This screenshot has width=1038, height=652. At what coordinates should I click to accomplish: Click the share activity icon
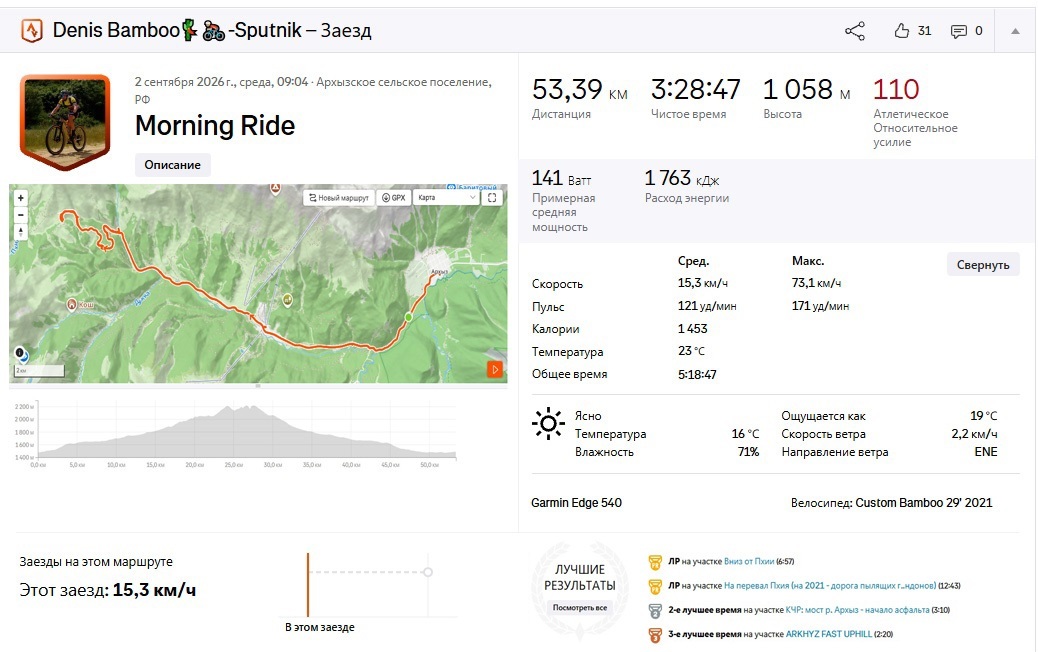[x=855, y=31]
